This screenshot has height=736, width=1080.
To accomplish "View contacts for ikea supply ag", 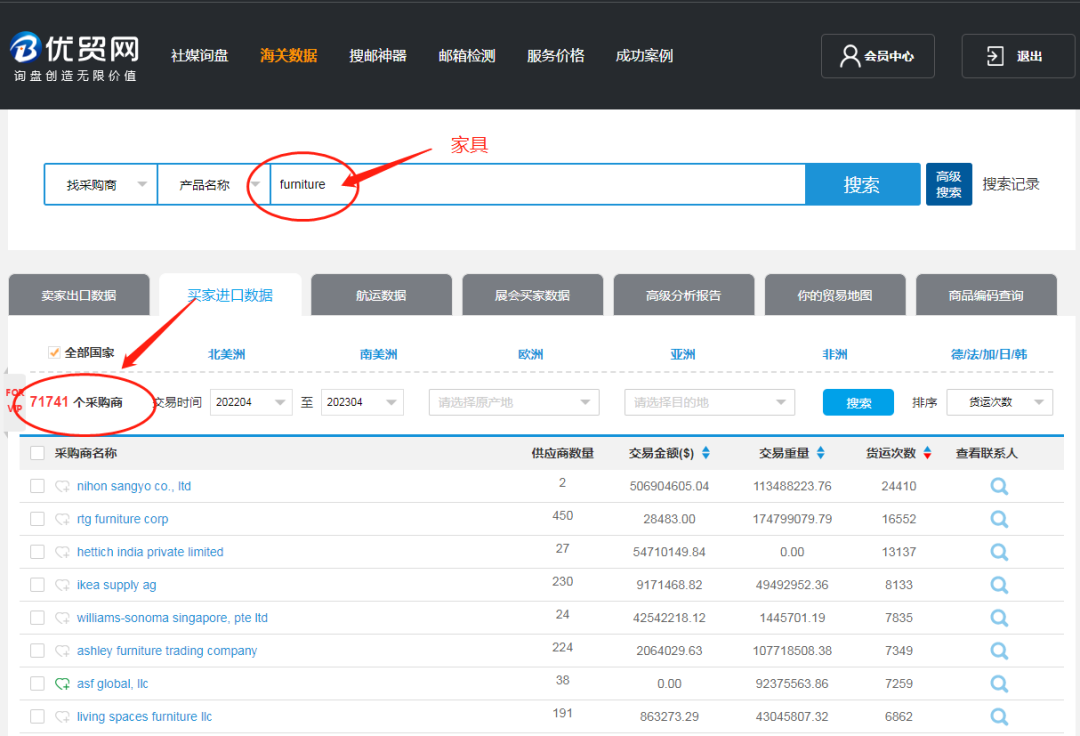I will 999,585.
